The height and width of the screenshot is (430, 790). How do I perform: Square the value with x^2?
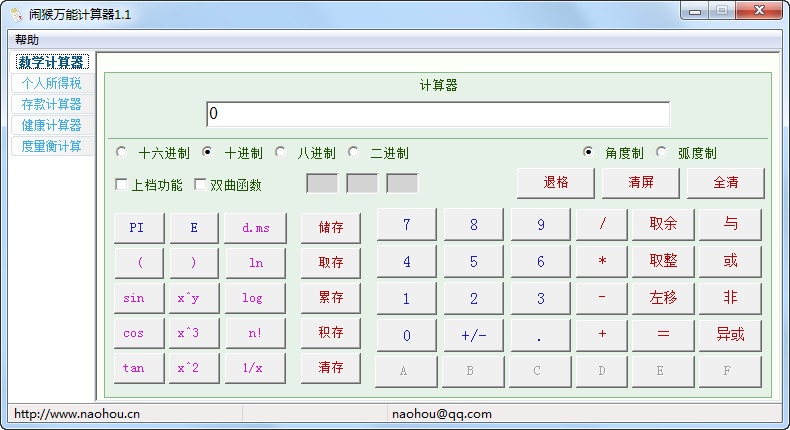tap(194, 368)
